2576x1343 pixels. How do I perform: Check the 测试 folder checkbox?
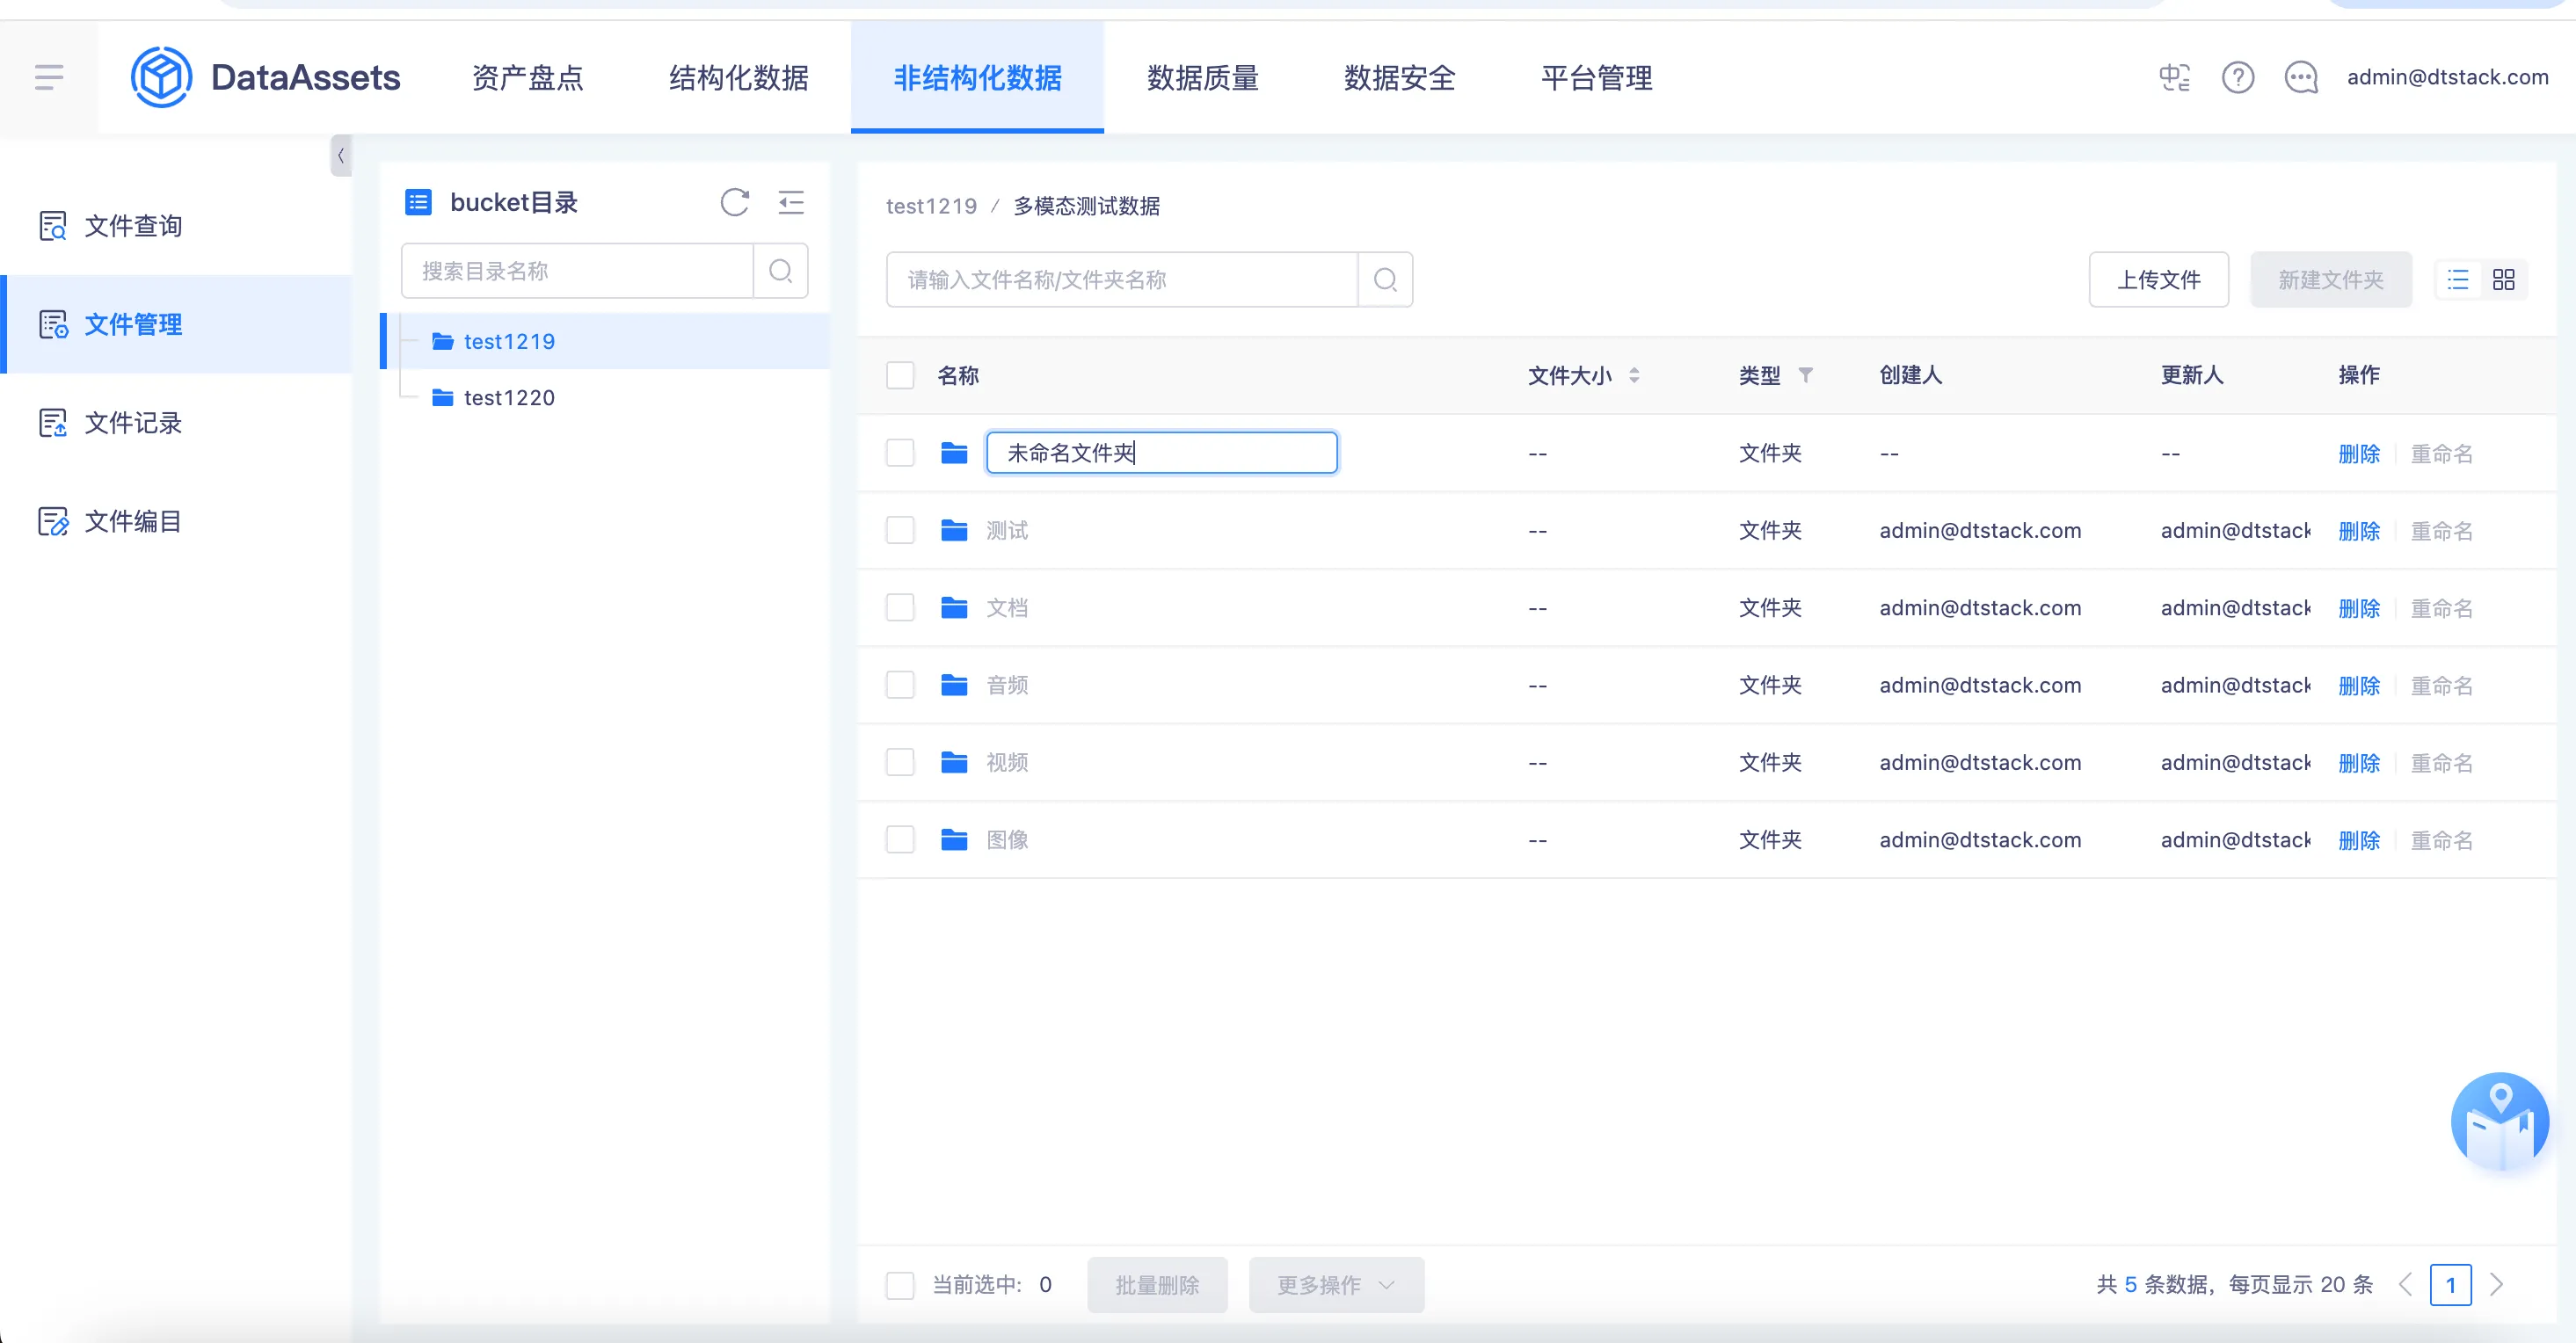point(900,530)
